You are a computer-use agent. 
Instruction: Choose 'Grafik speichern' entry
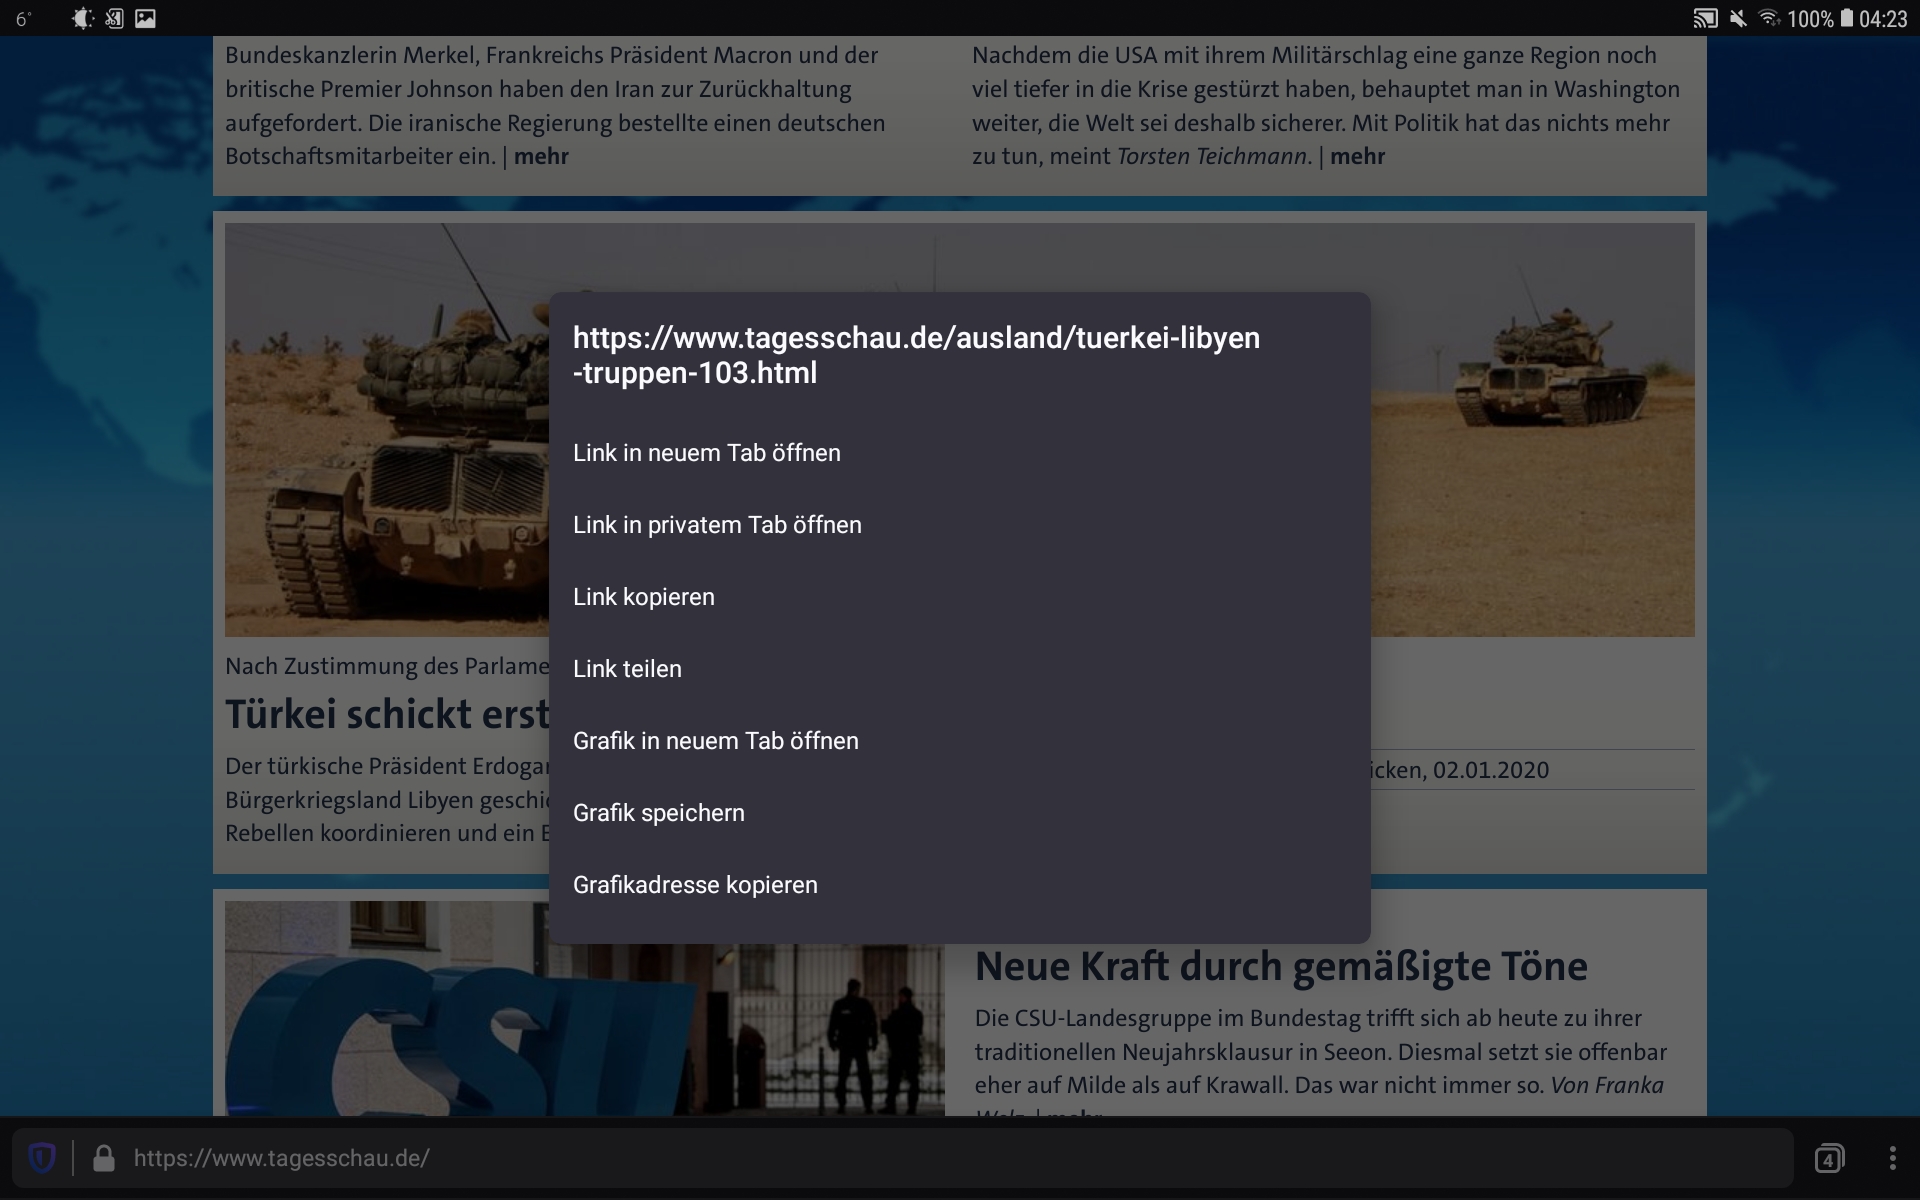click(658, 813)
